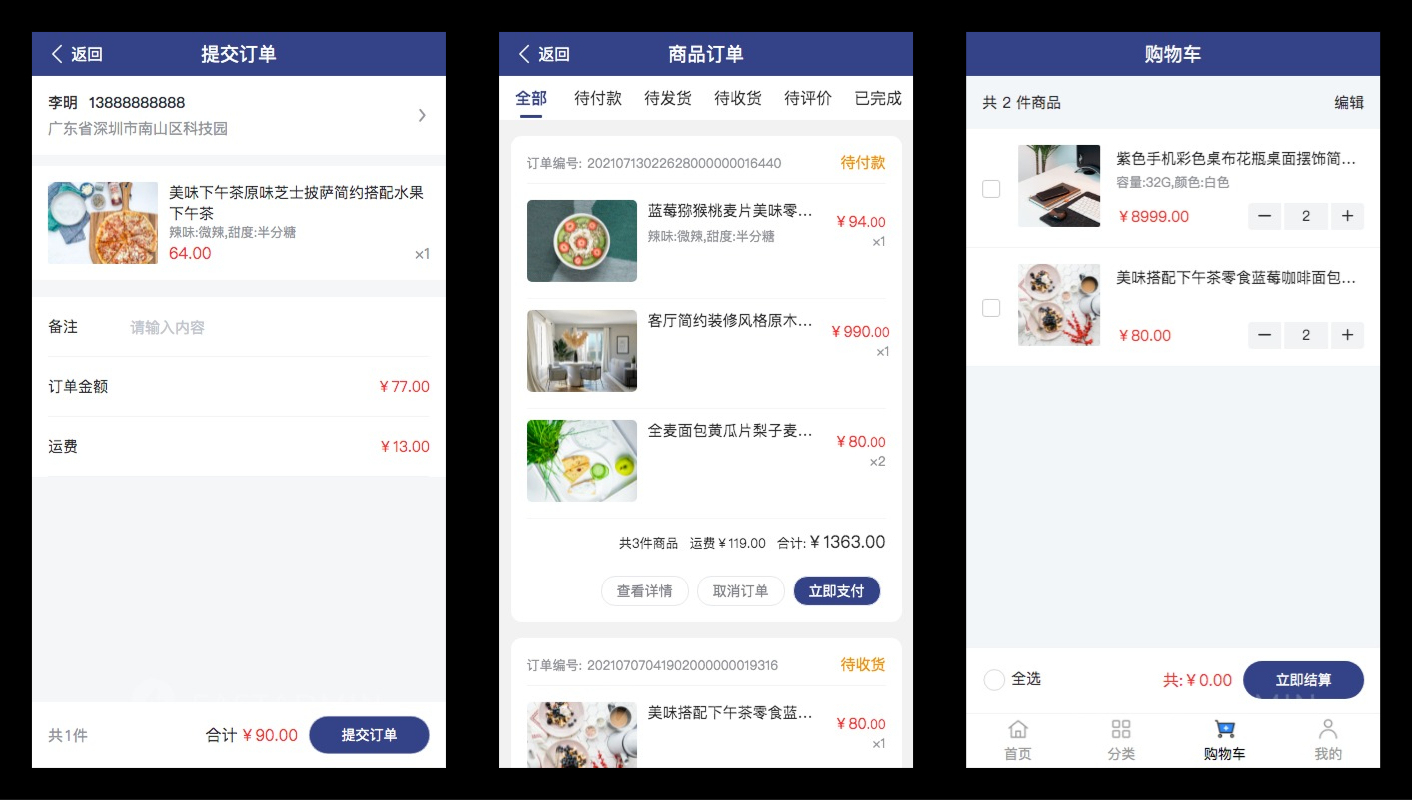The height and width of the screenshot is (800, 1412).
Task: Open the pizza product thumbnail
Action: (103, 223)
